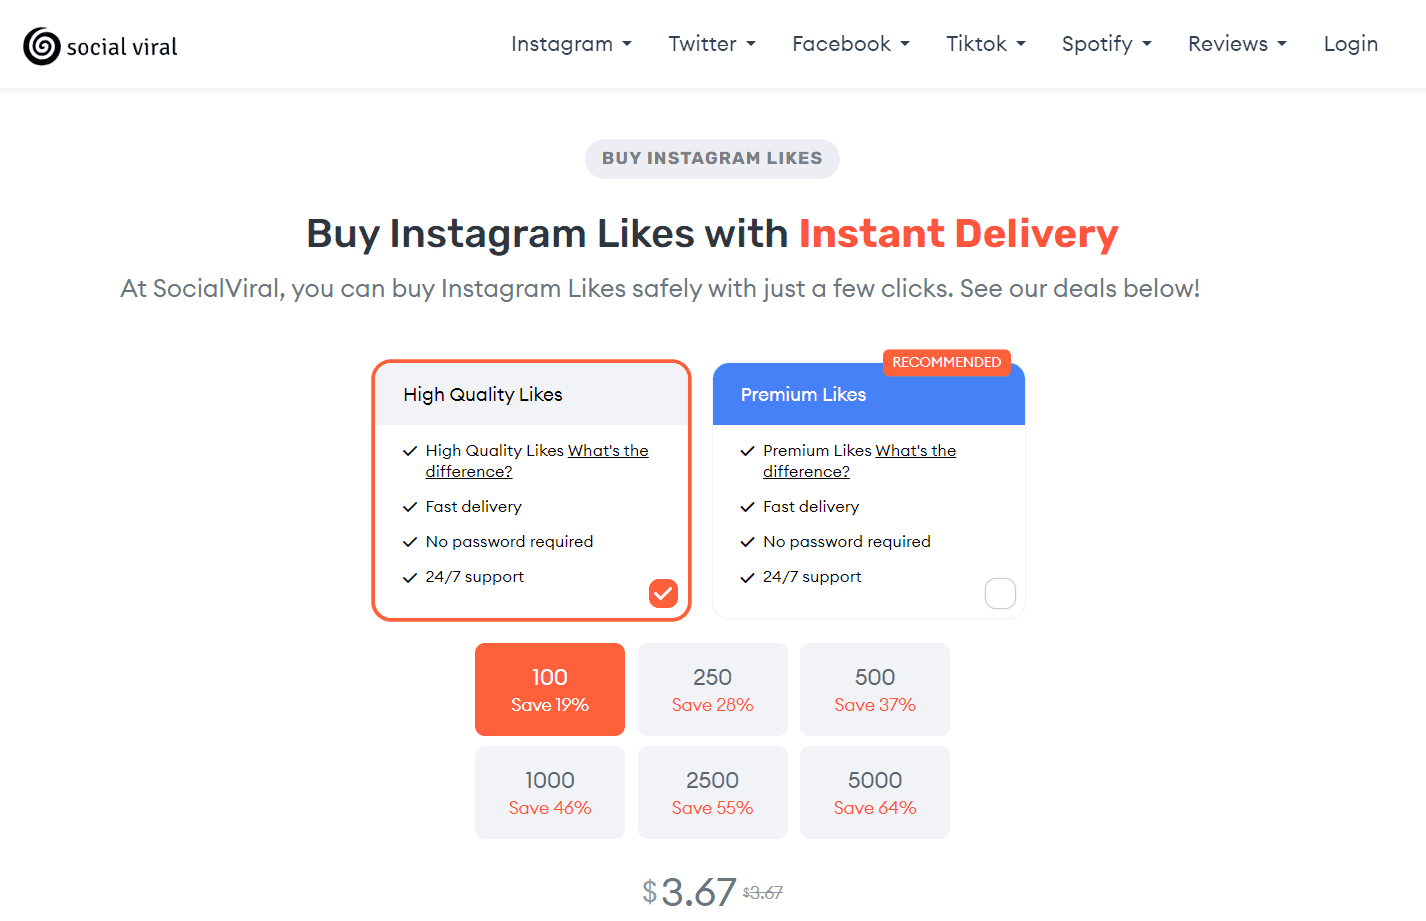Image resolution: width=1426 pixels, height=921 pixels.
Task: Enable the Premium Likes plan checkbox
Action: tap(1000, 593)
